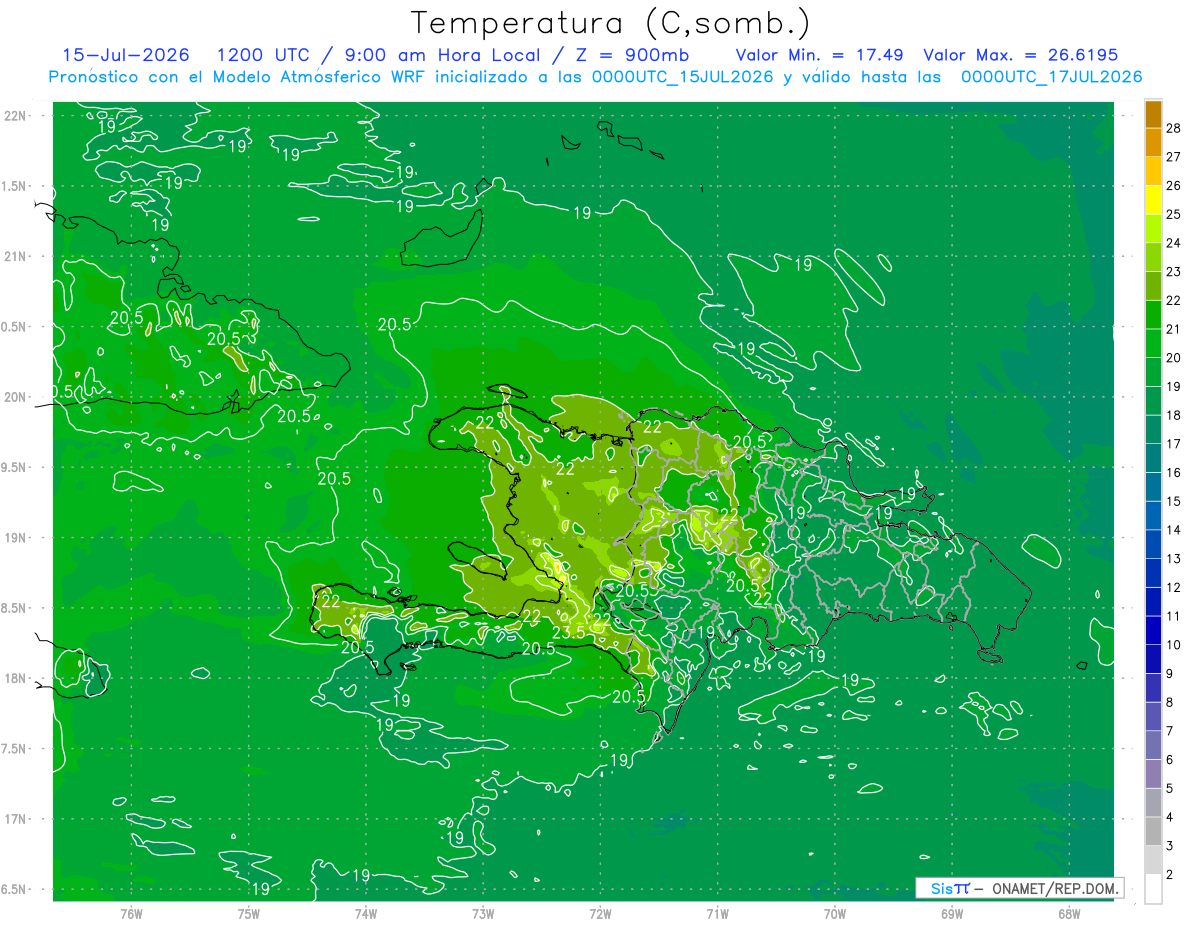1200x927 pixels.
Task: Click the '21N' latitude axis label
Action: [x=14, y=256]
